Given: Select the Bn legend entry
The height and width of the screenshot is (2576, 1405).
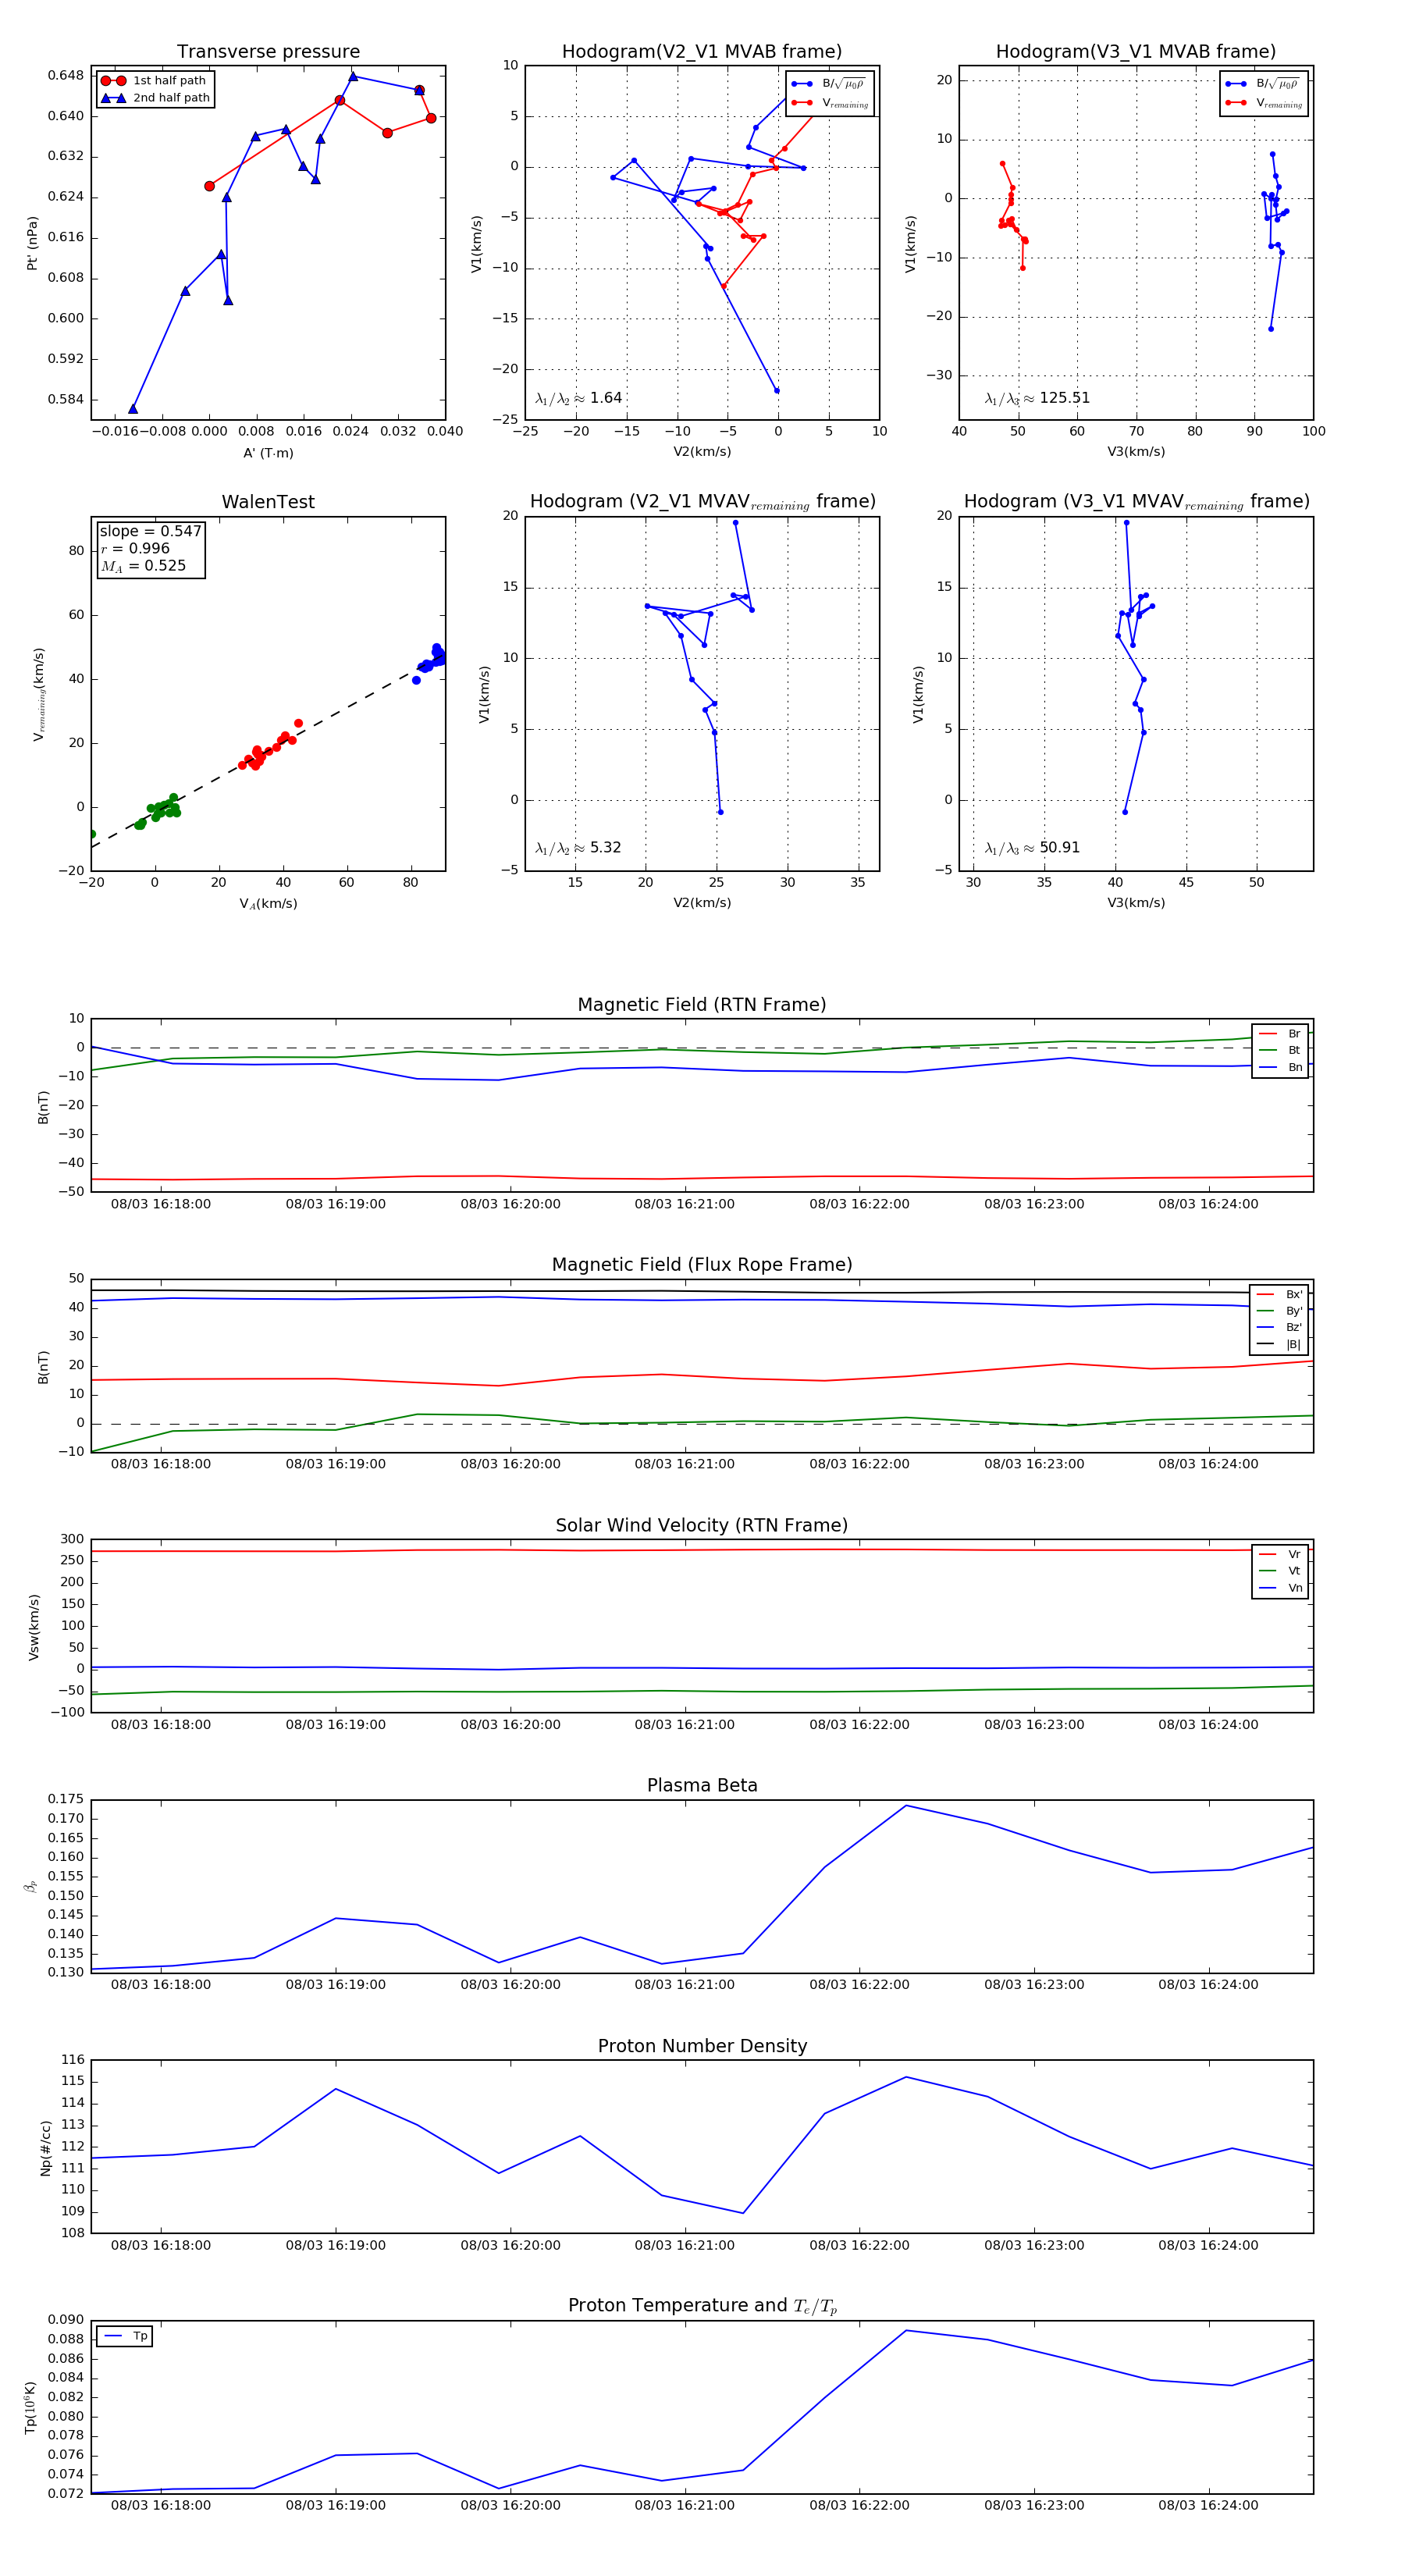Looking at the screenshot, I should pos(1280,1068).
